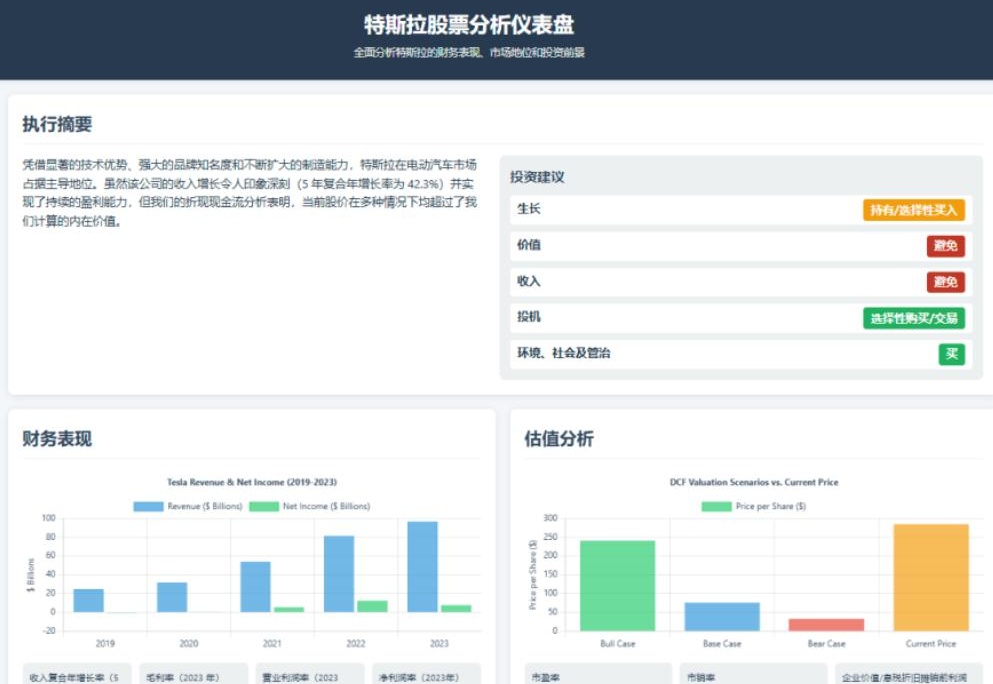Click the 买 badge in 环境、社会及管治 row

pos(951,354)
